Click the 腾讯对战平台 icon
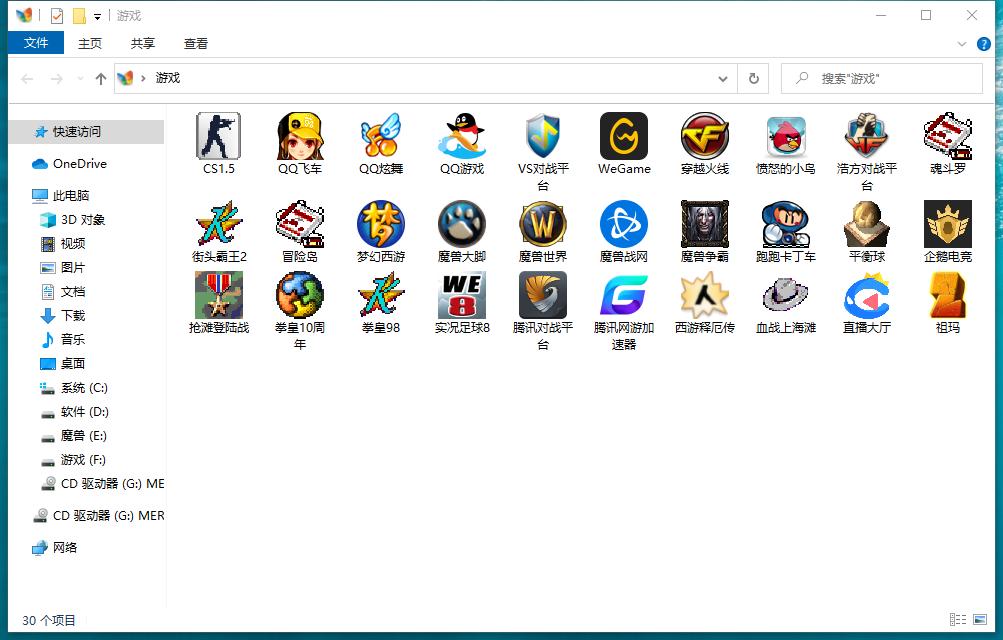This screenshot has width=1003, height=640. (x=543, y=295)
